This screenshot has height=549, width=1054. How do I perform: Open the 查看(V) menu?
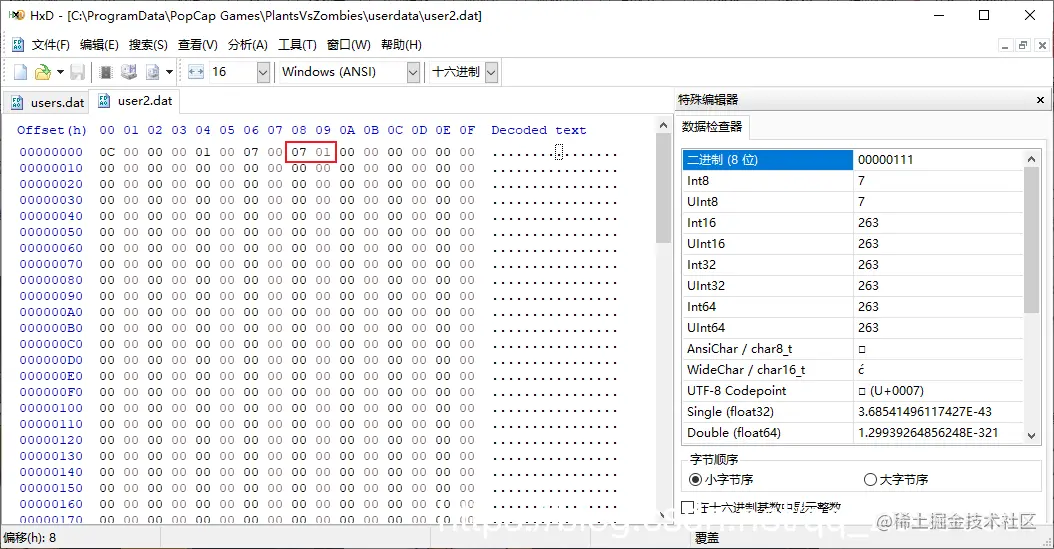coord(198,45)
